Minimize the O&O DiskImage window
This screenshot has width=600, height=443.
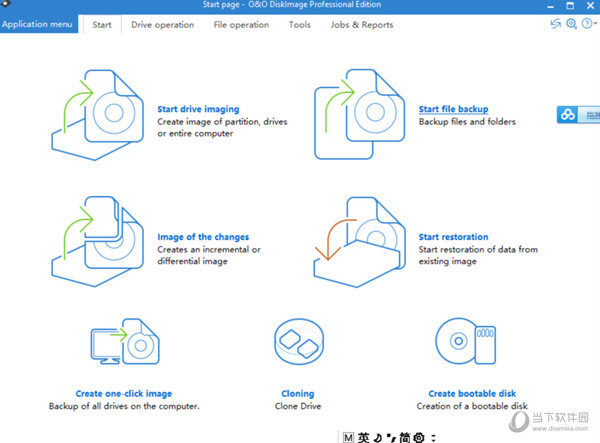pos(551,5)
